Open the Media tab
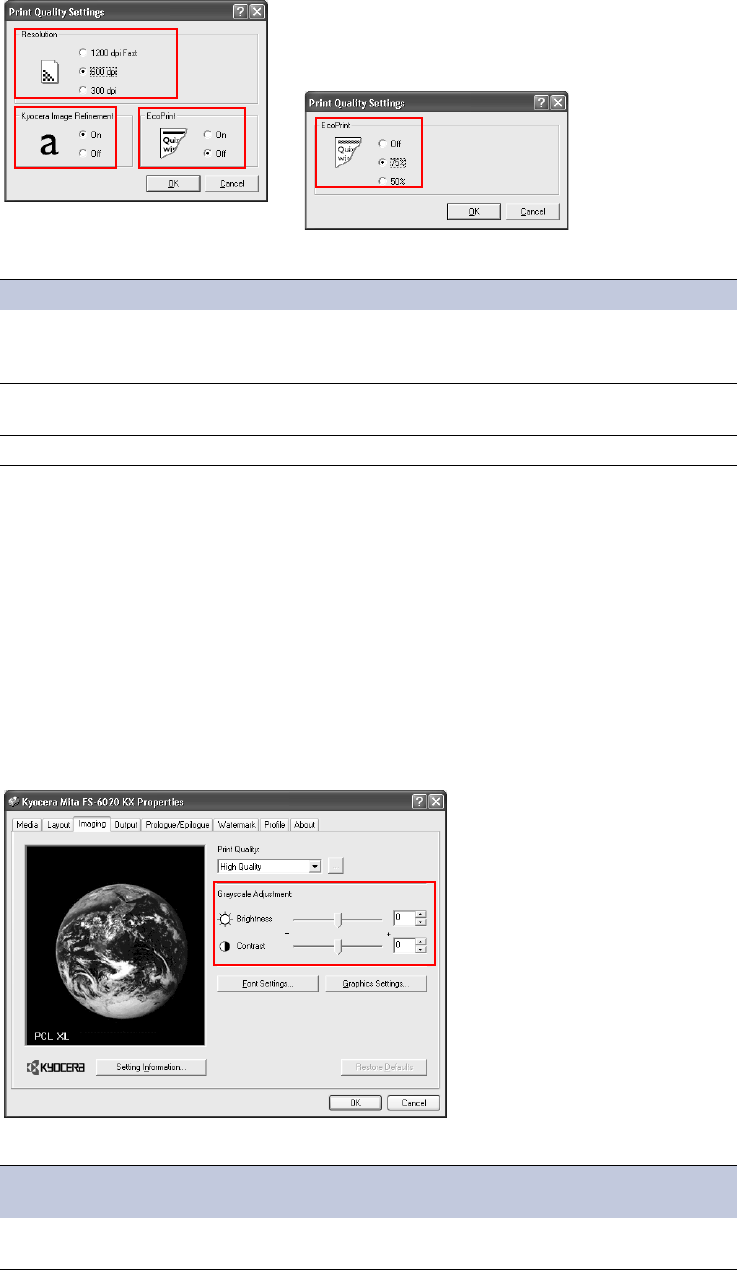Image resolution: width=737 pixels, height=1270 pixels. click(27, 825)
